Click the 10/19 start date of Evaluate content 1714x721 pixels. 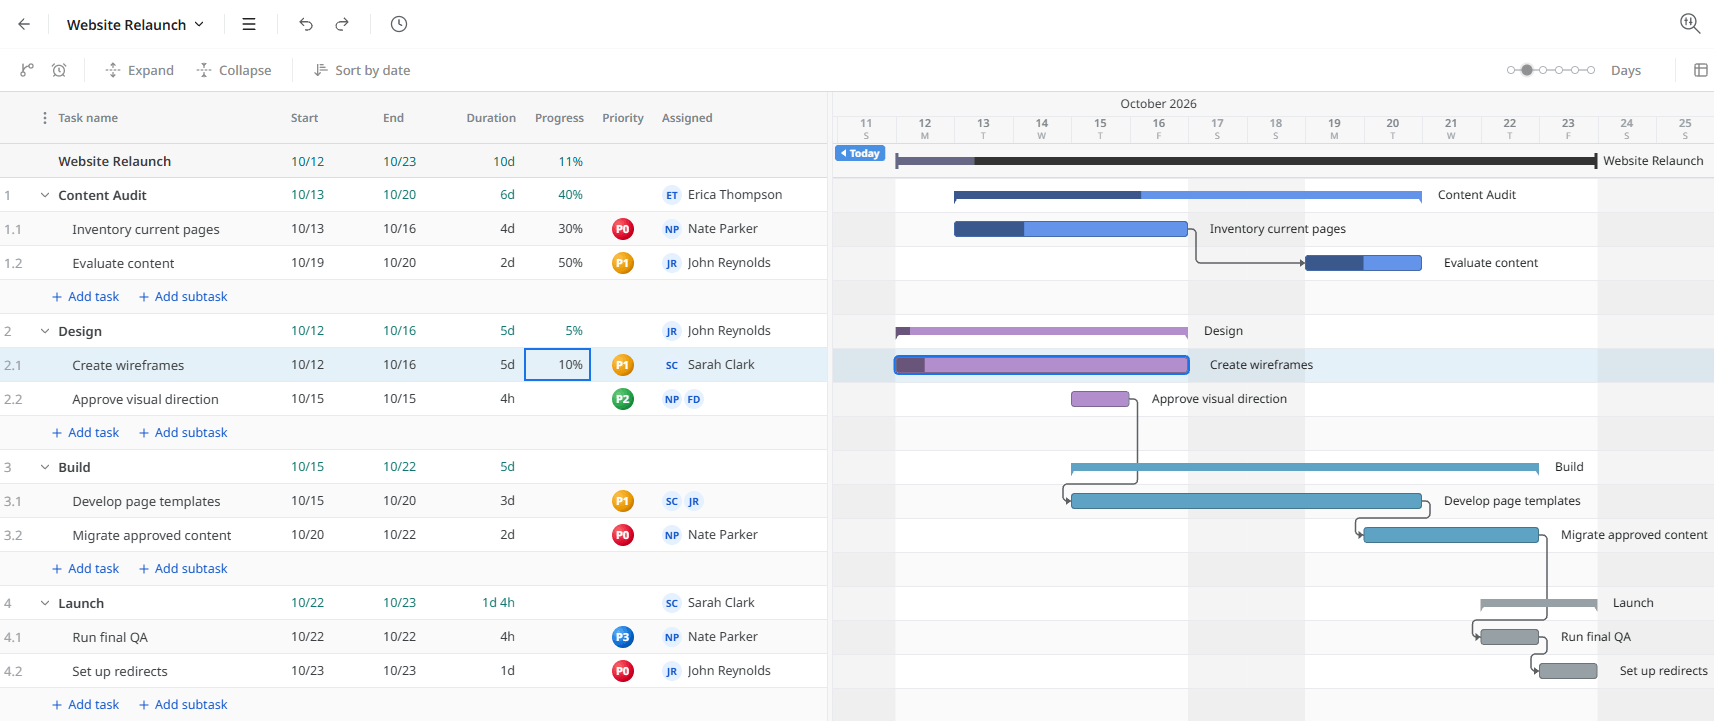308,263
